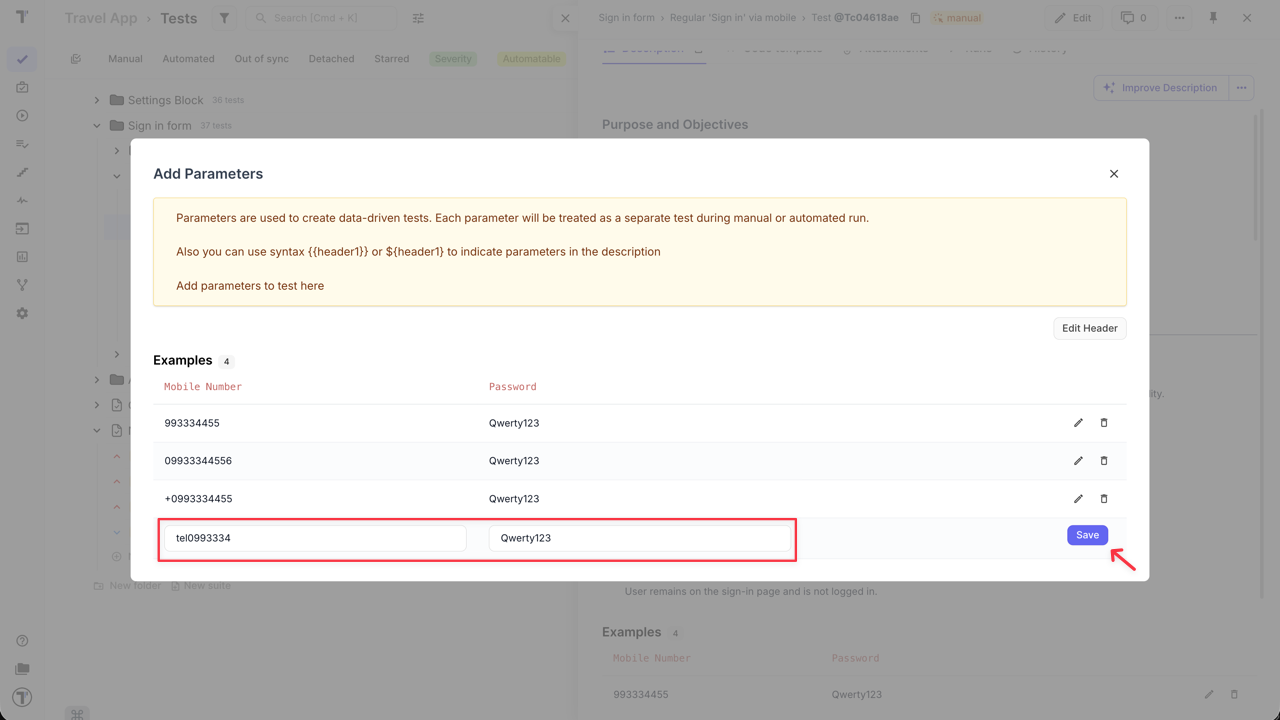Image resolution: width=1280 pixels, height=720 pixels.
Task: Select the Tests checkmark icon in the sidebar
Action: [22, 58]
